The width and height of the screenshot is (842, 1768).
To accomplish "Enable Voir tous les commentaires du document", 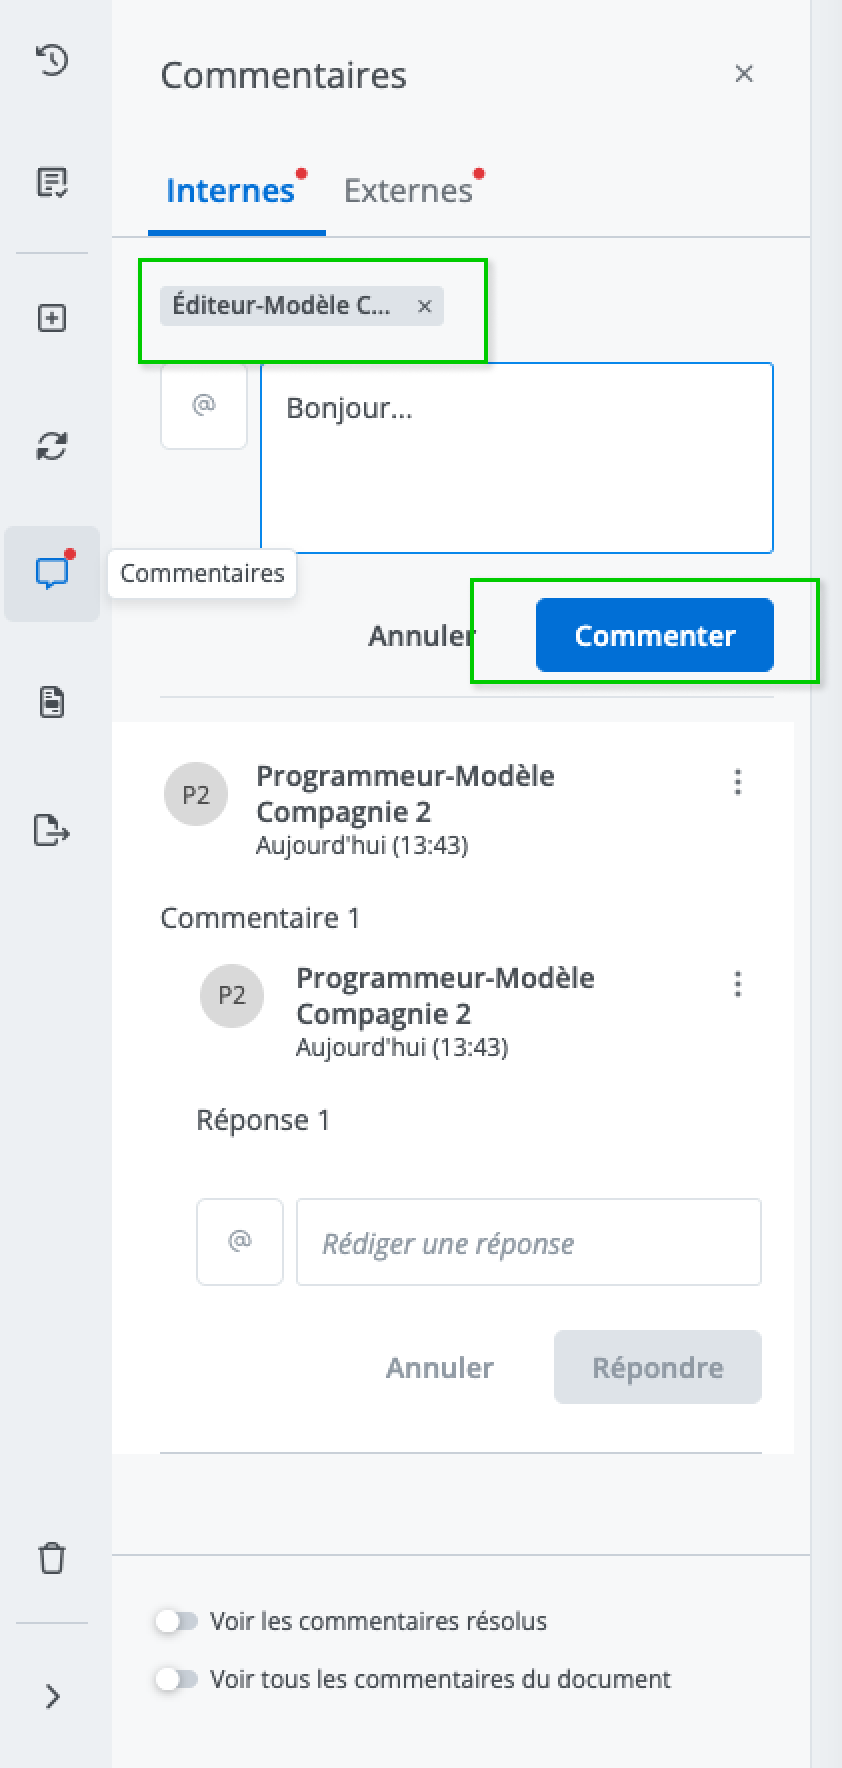I will [x=177, y=1679].
